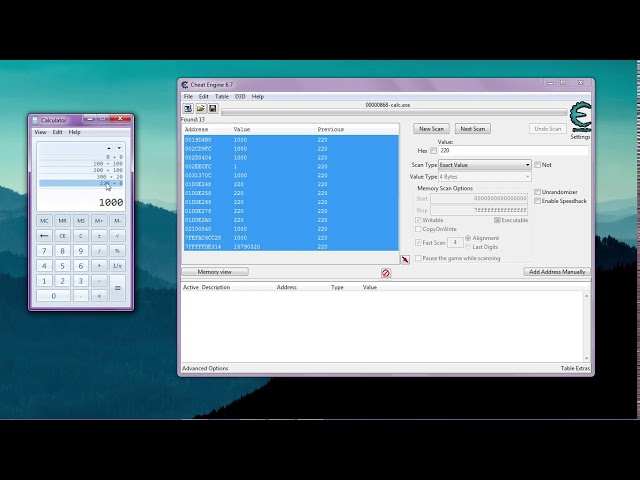640x480 pixels.
Task: Click the Next Scan button
Action: [473, 129]
